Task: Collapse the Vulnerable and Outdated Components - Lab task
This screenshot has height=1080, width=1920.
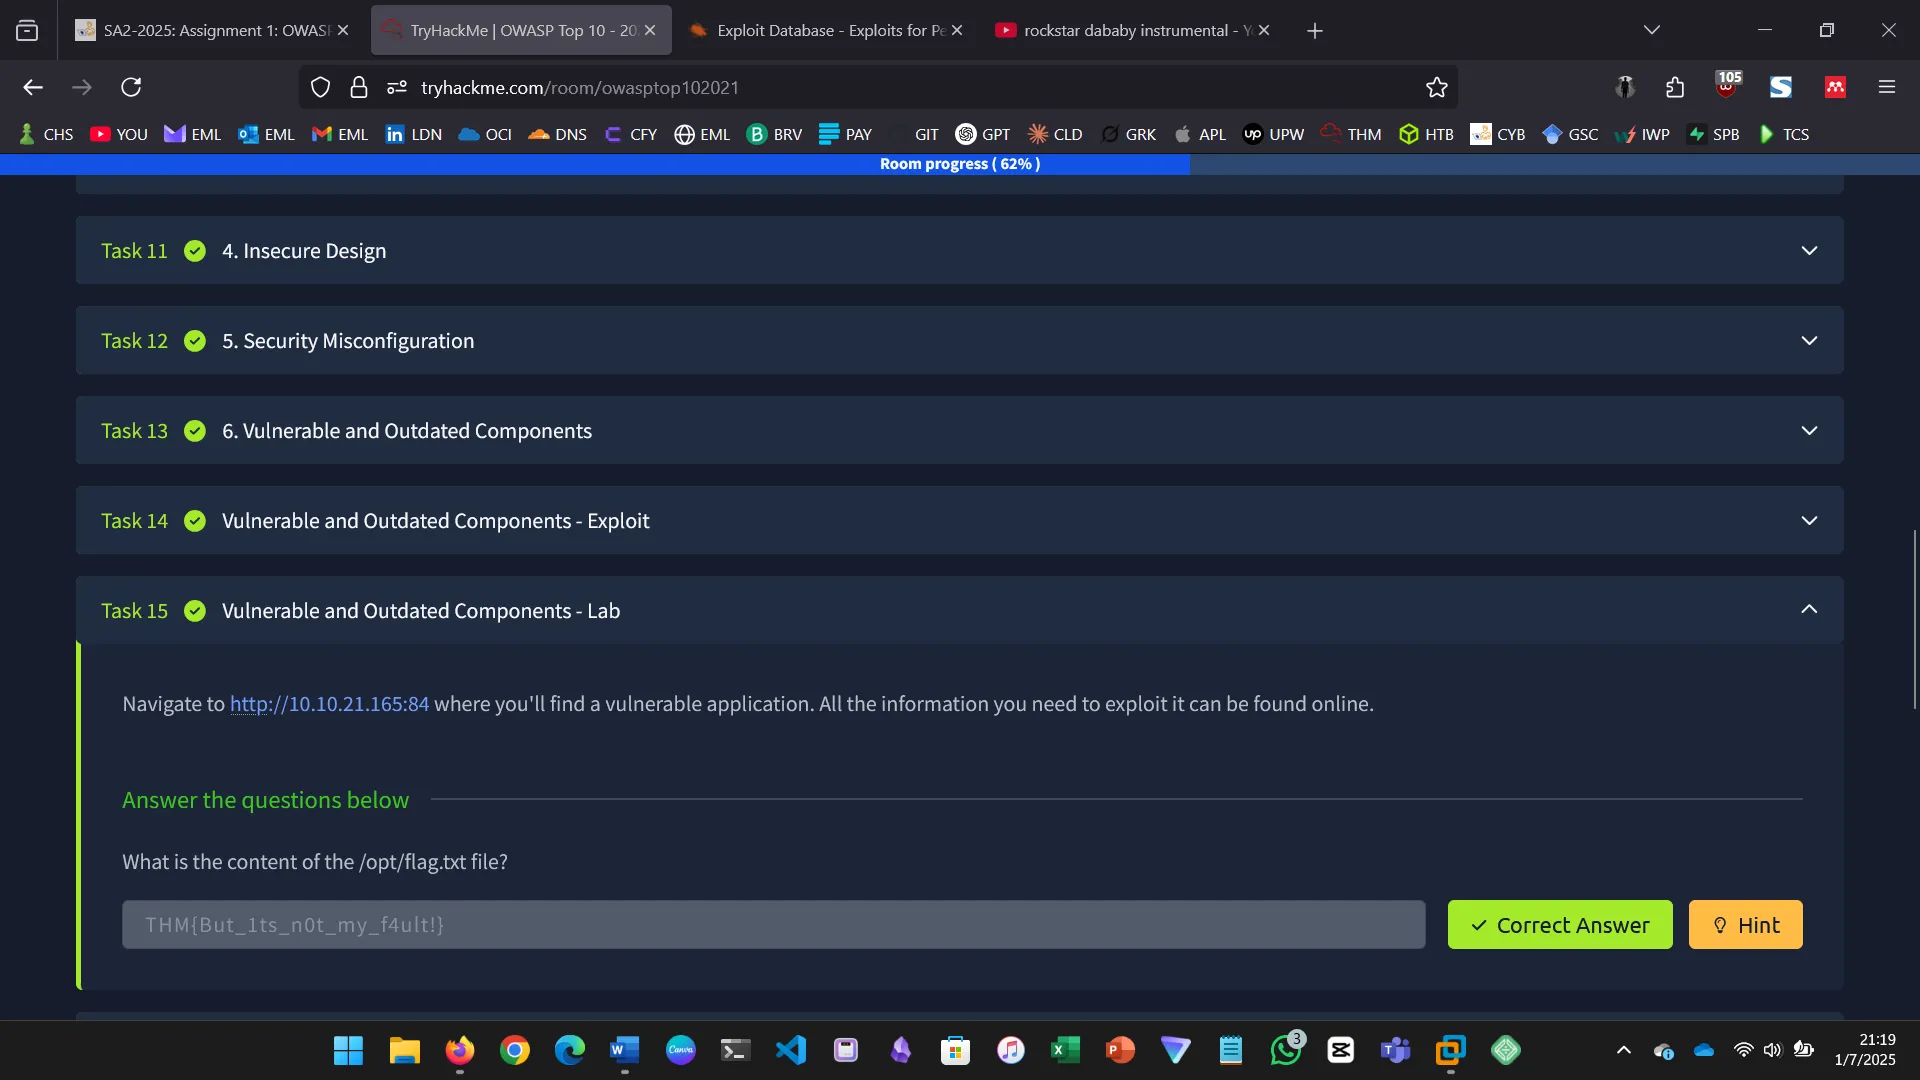Action: click(1808, 608)
